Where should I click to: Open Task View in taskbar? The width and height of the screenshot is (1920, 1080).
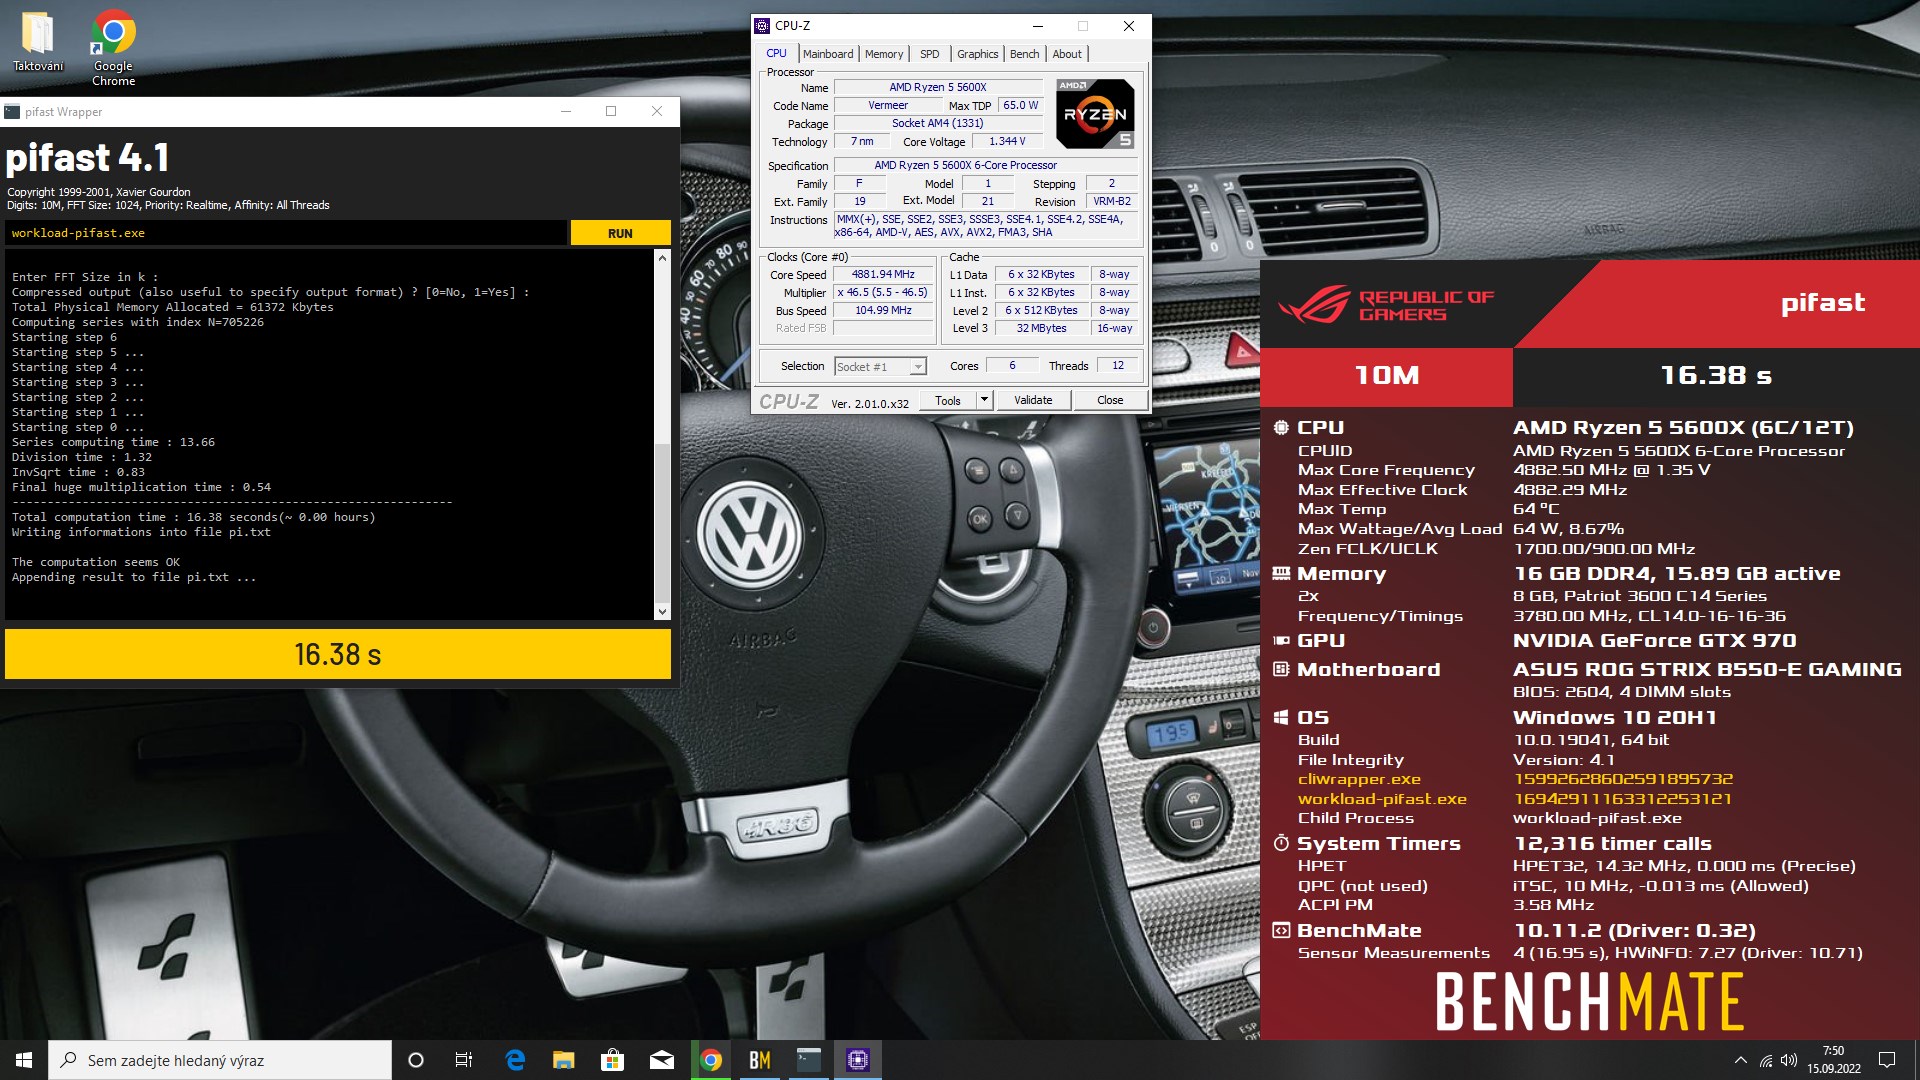coord(464,1060)
